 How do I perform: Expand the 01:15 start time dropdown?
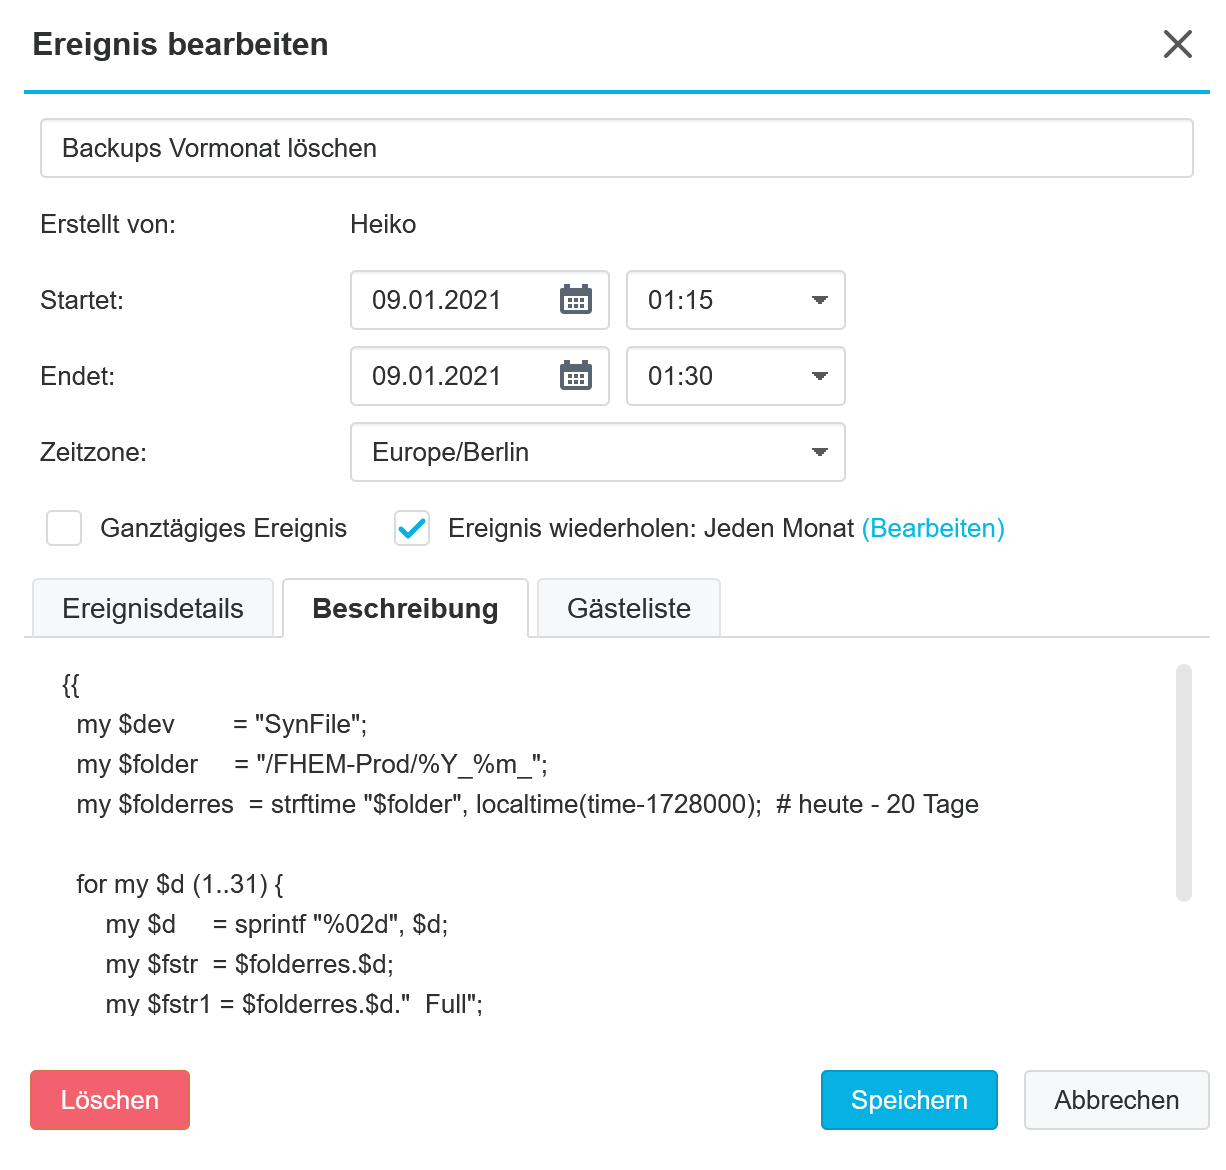pyautogui.click(x=736, y=300)
